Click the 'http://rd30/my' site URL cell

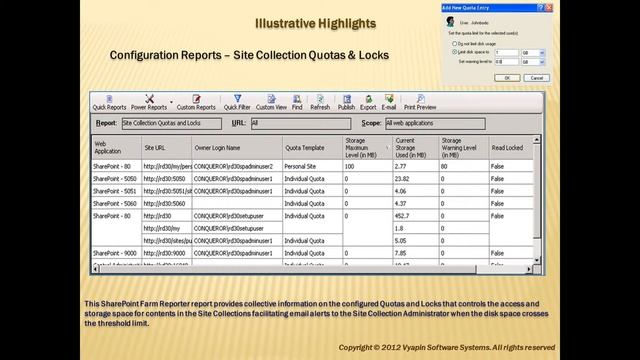[167, 228]
